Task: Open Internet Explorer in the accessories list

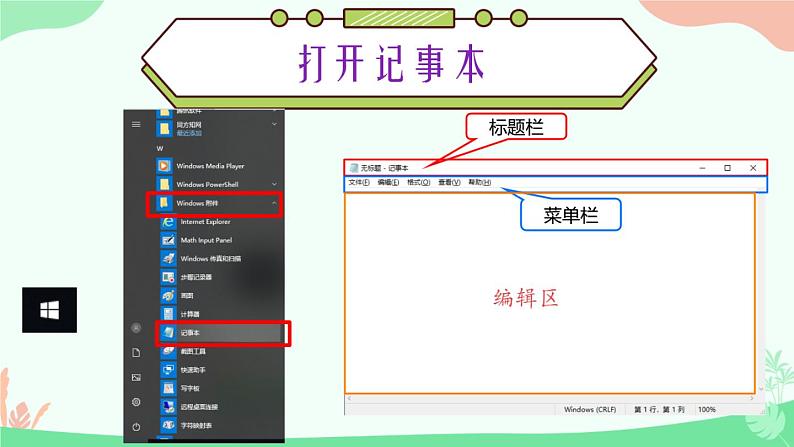Action: [x=204, y=221]
